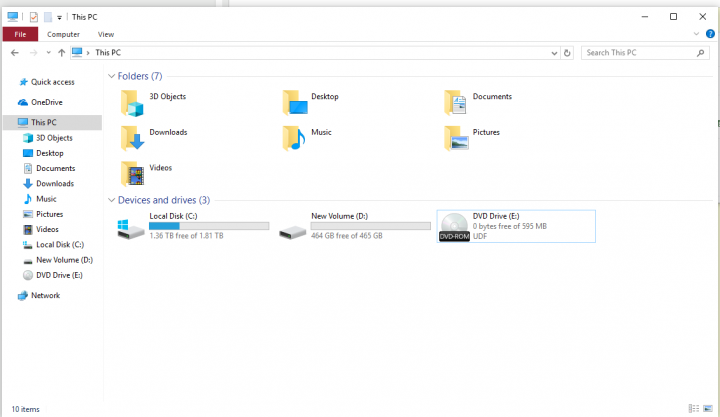This screenshot has height=417, width=720.
Task: Click the '1.36 TB free of 1.81 TB' text
Action: point(186,236)
